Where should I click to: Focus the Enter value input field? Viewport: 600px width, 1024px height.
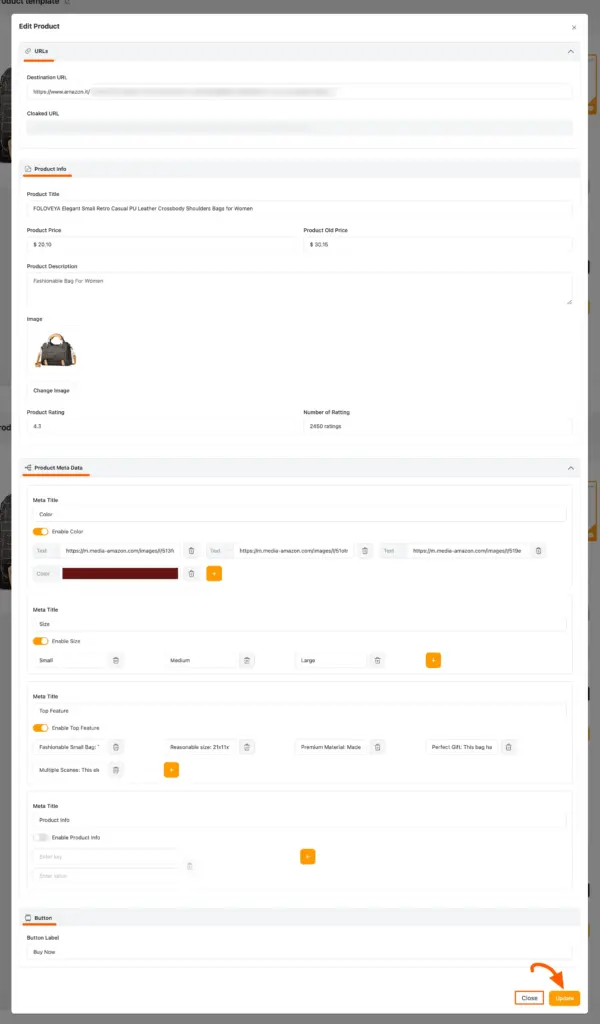(106, 876)
